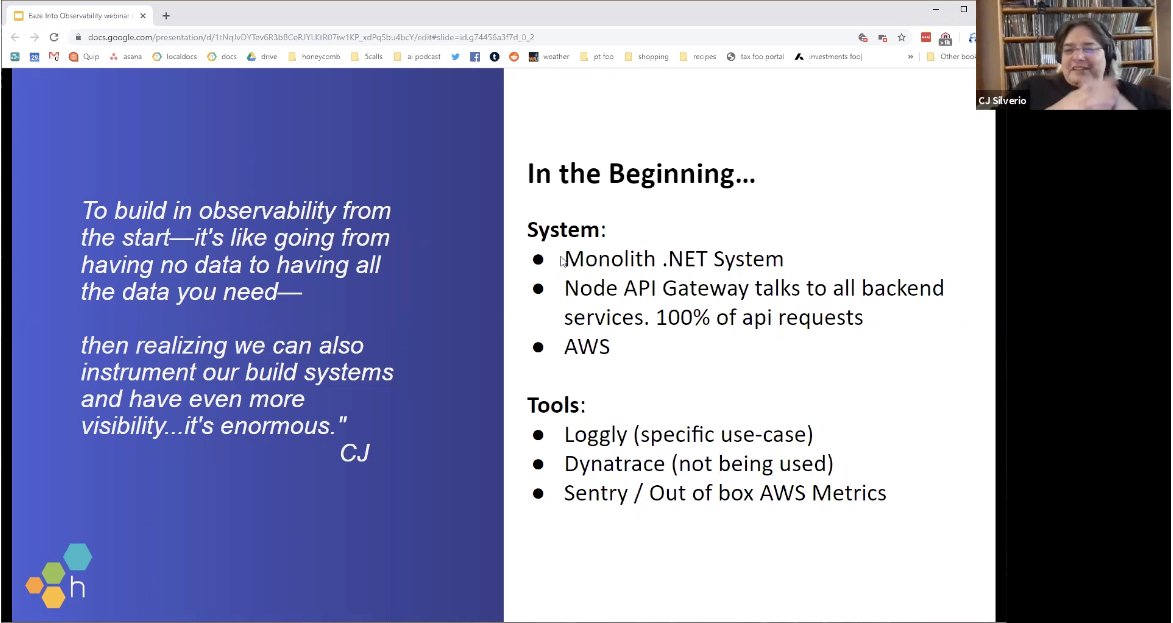Open the weather bookmark
The width and height of the screenshot is (1173, 623).
click(x=549, y=56)
